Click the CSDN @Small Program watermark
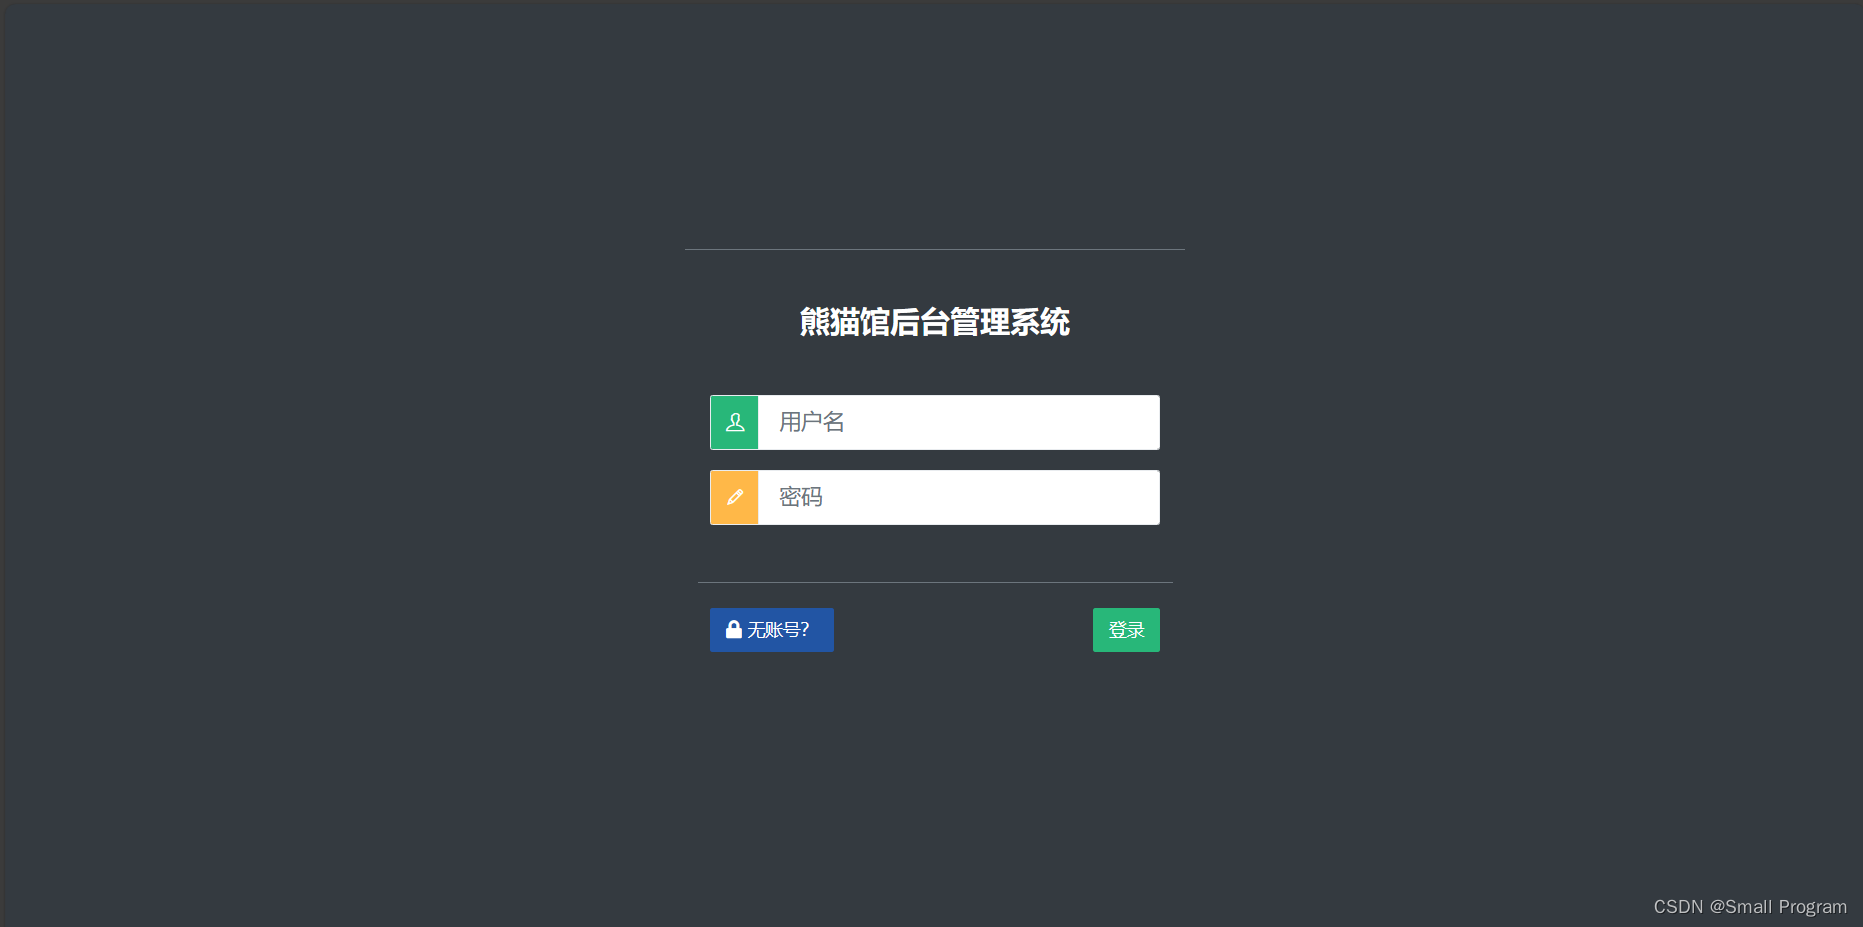This screenshot has width=1863, height=927. pos(1750,906)
